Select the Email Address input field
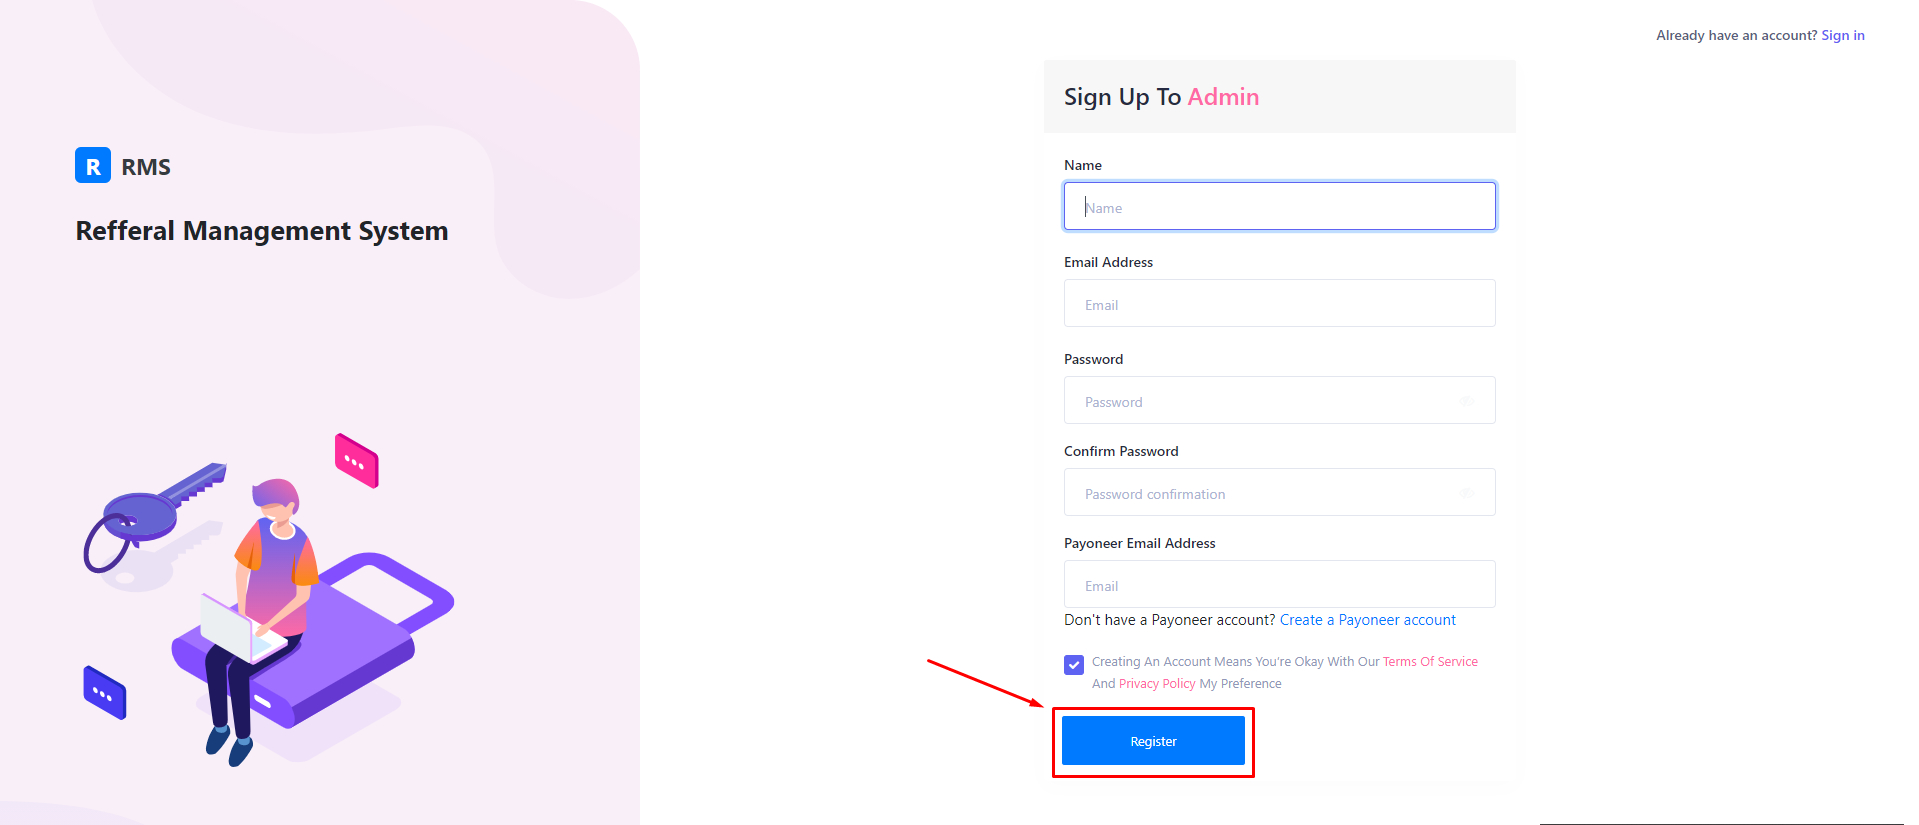Image resolution: width=1919 pixels, height=825 pixels. click(x=1280, y=303)
